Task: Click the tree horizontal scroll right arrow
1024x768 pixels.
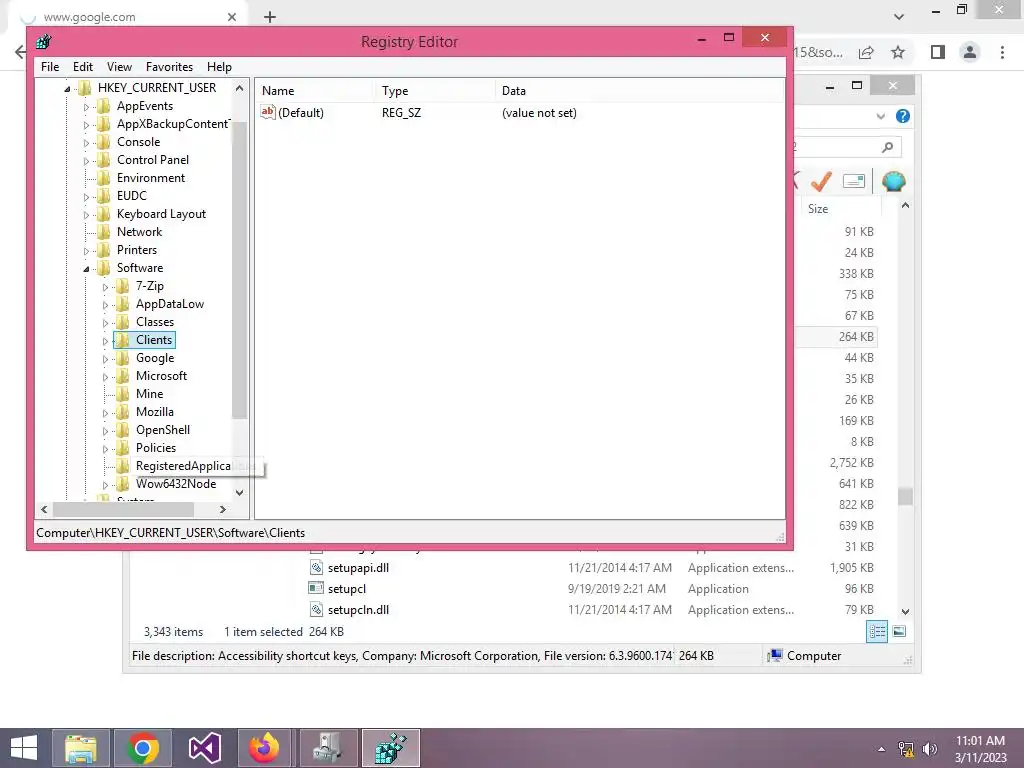Action: click(x=223, y=509)
